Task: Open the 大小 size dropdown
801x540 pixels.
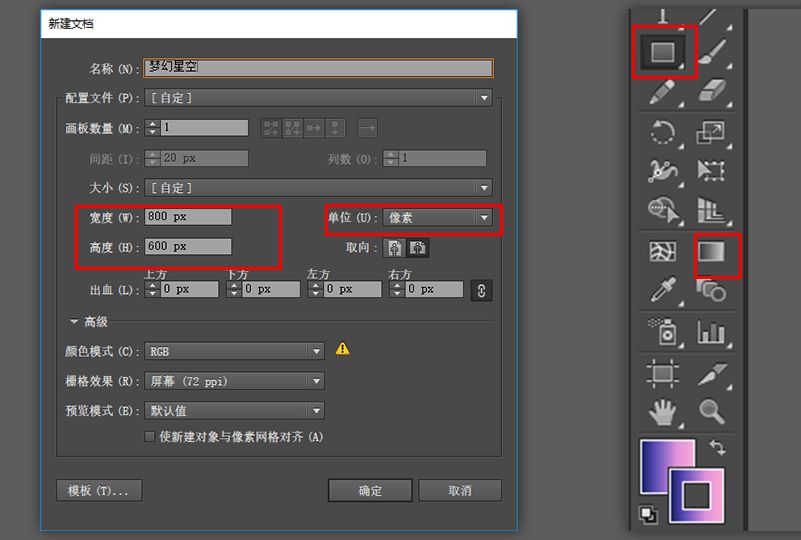Action: [318, 187]
